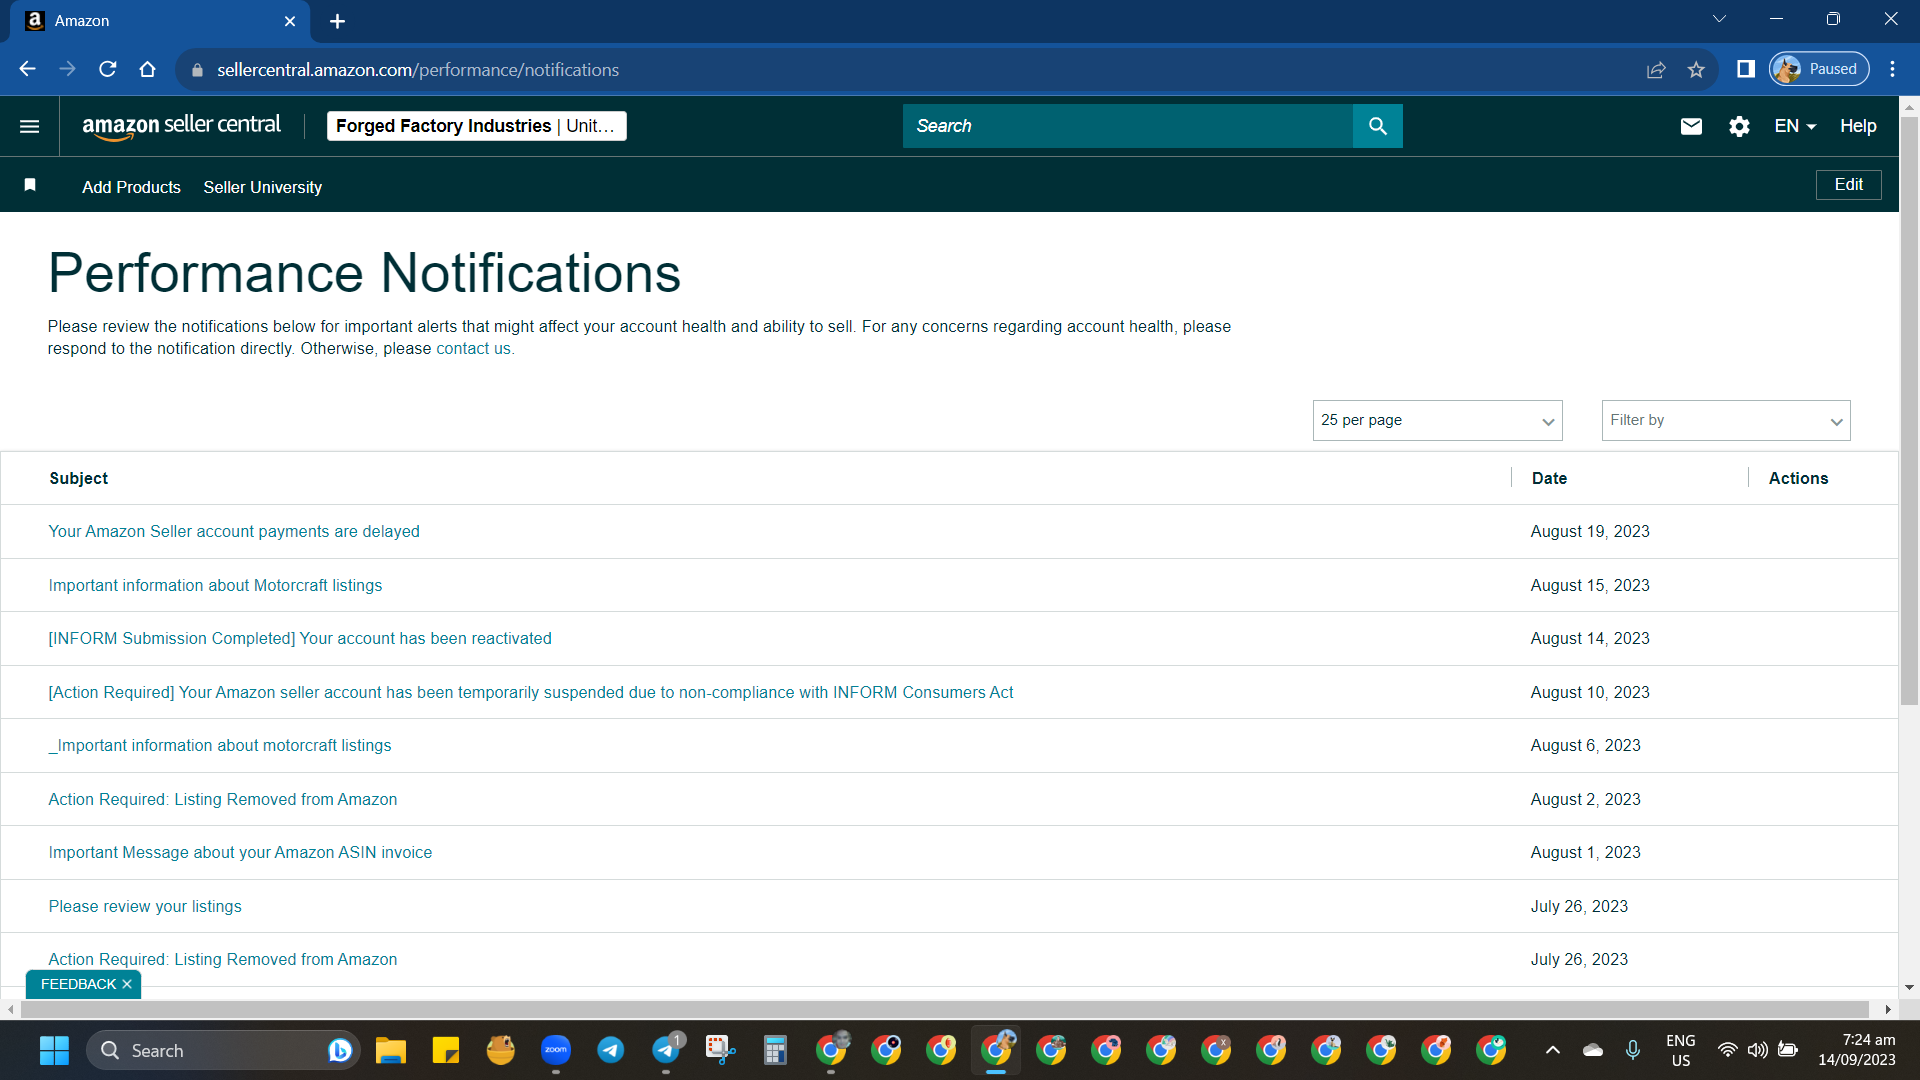Show hidden system tray icons chevron
The width and height of the screenshot is (1920, 1080).
click(1552, 1050)
